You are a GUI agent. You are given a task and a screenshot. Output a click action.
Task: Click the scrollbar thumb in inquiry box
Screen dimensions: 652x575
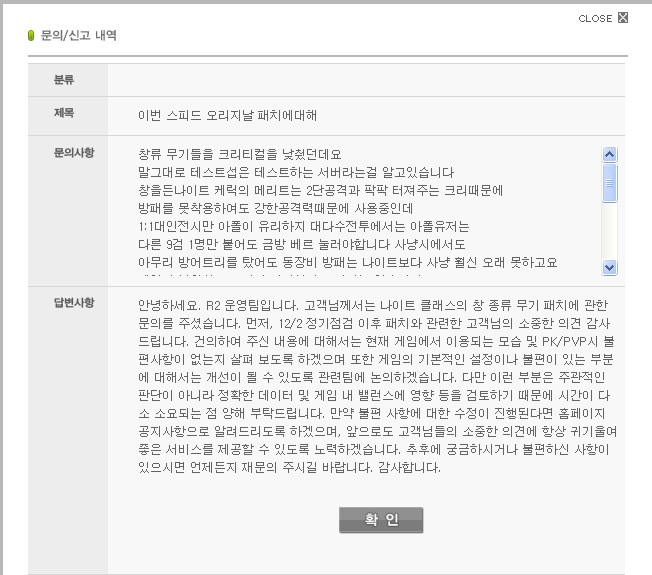[610, 182]
